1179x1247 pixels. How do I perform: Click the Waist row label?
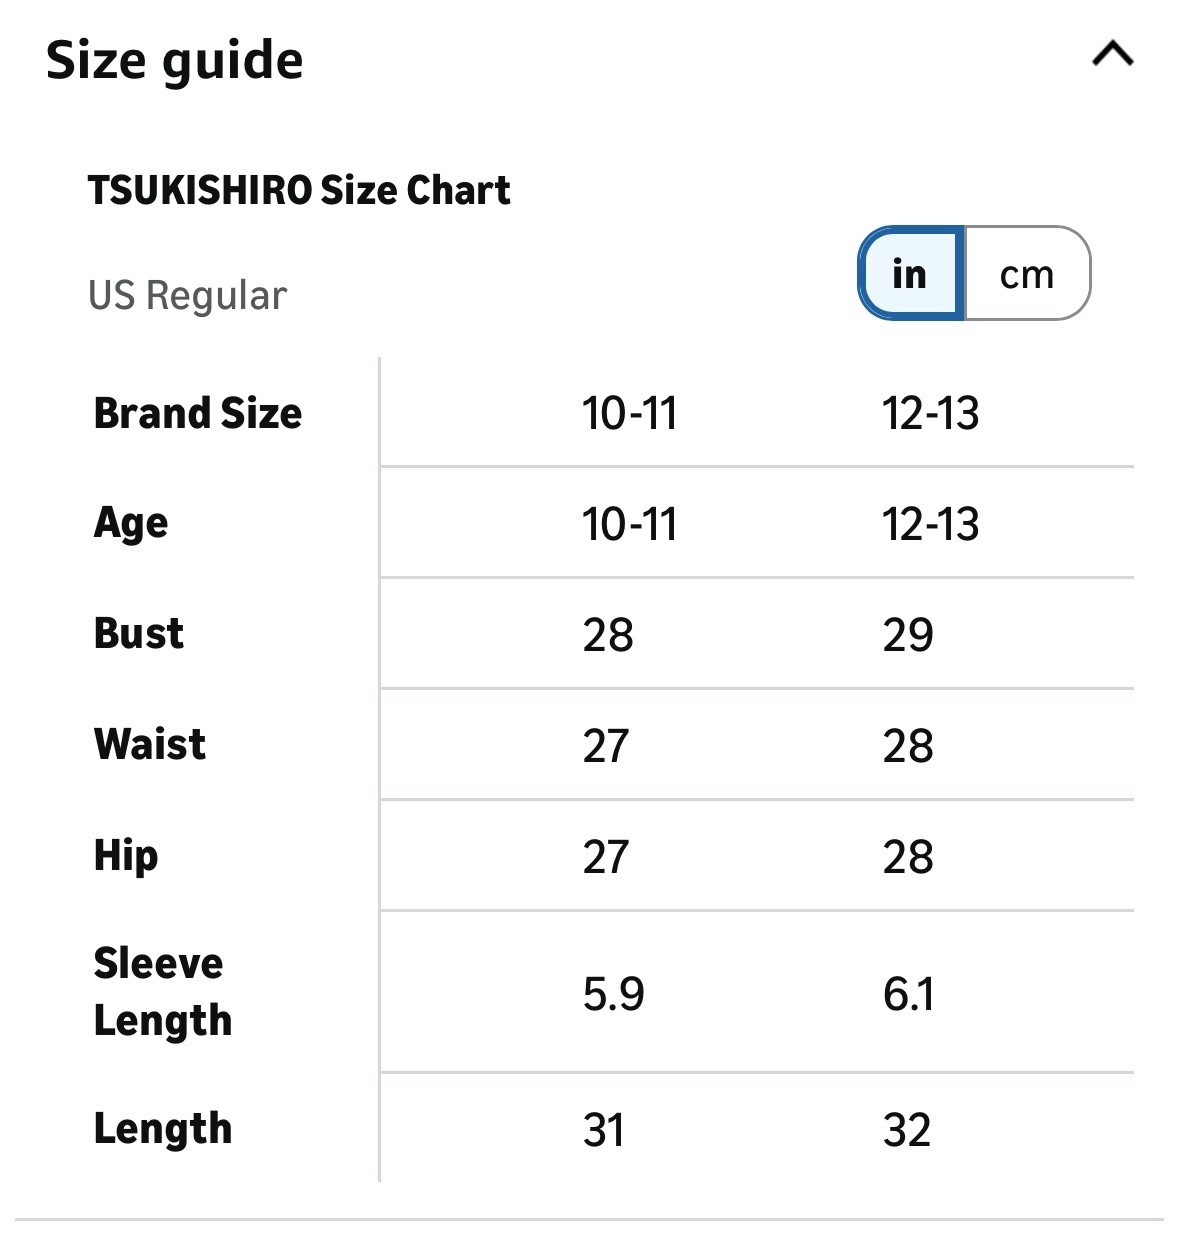(150, 745)
